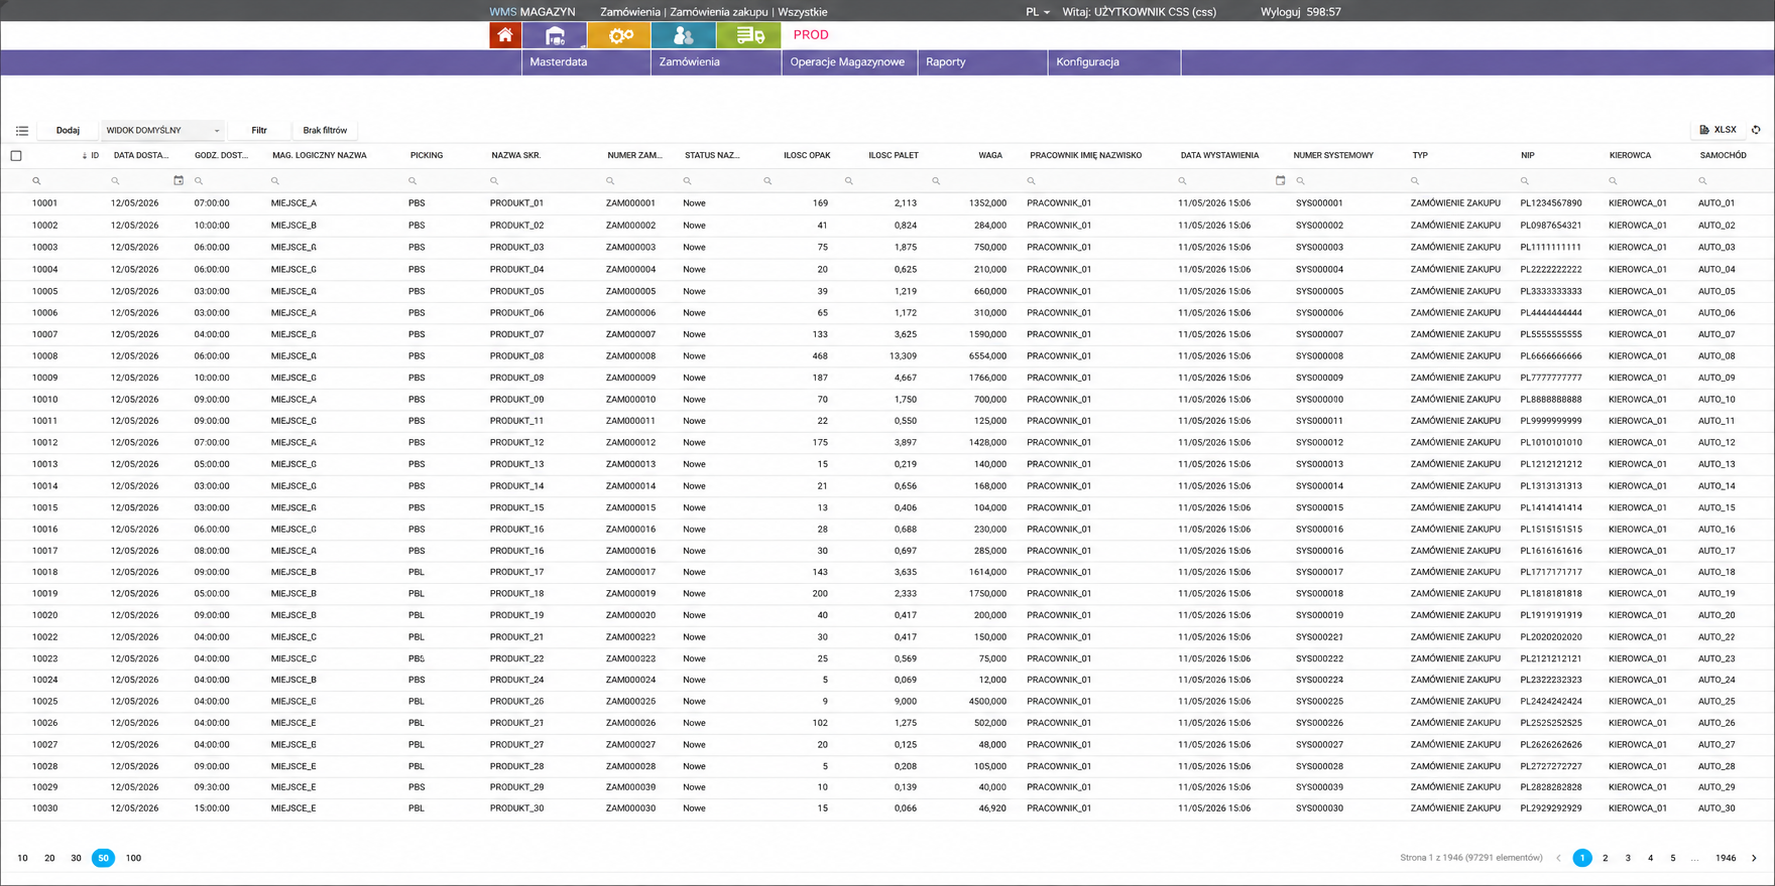
Task: Open the purple warehouse module icon
Action: [555, 35]
